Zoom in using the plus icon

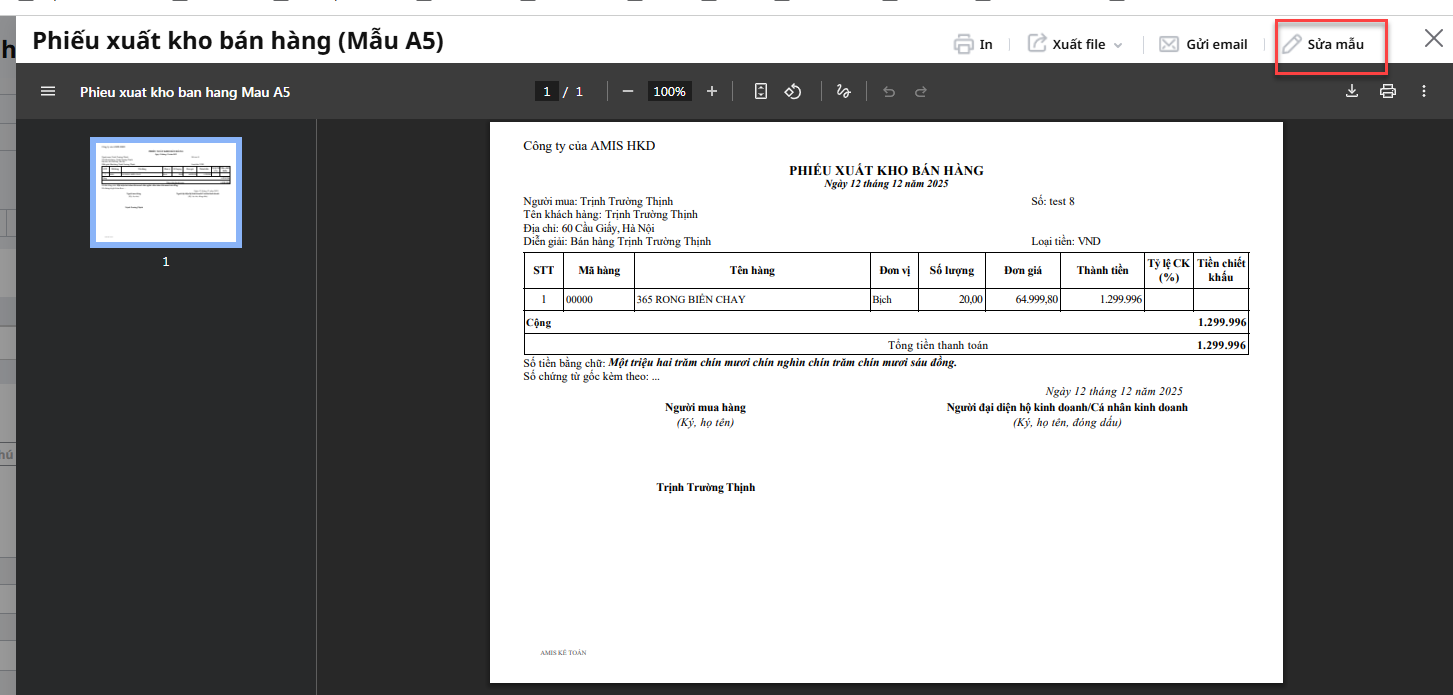(712, 91)
